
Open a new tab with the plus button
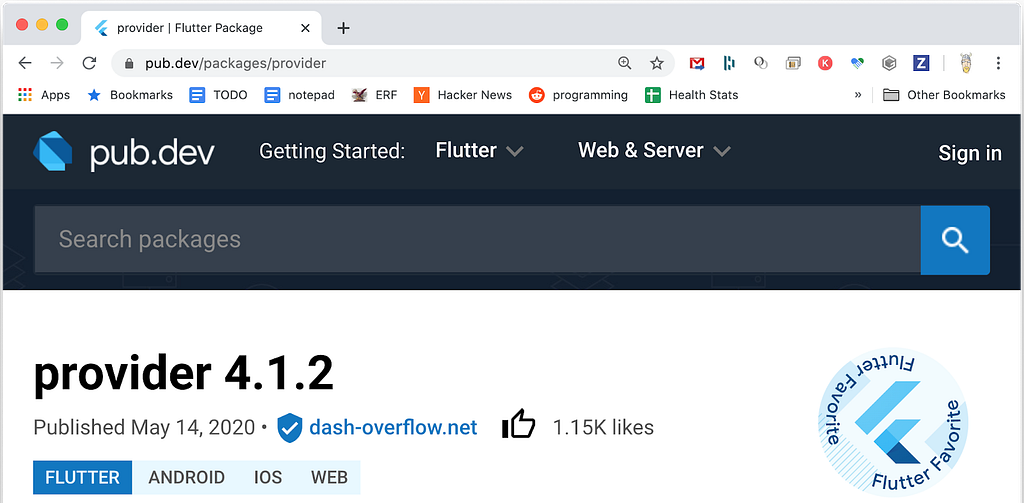(344, 28)
